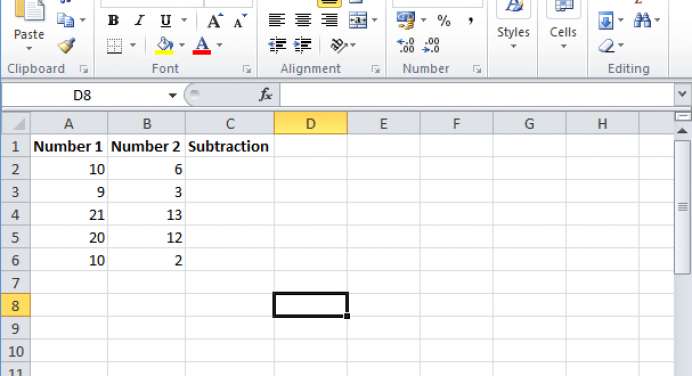Screen dimensions: 692x376
Task: Click Select All corner triangle
Action: (16, 124)
